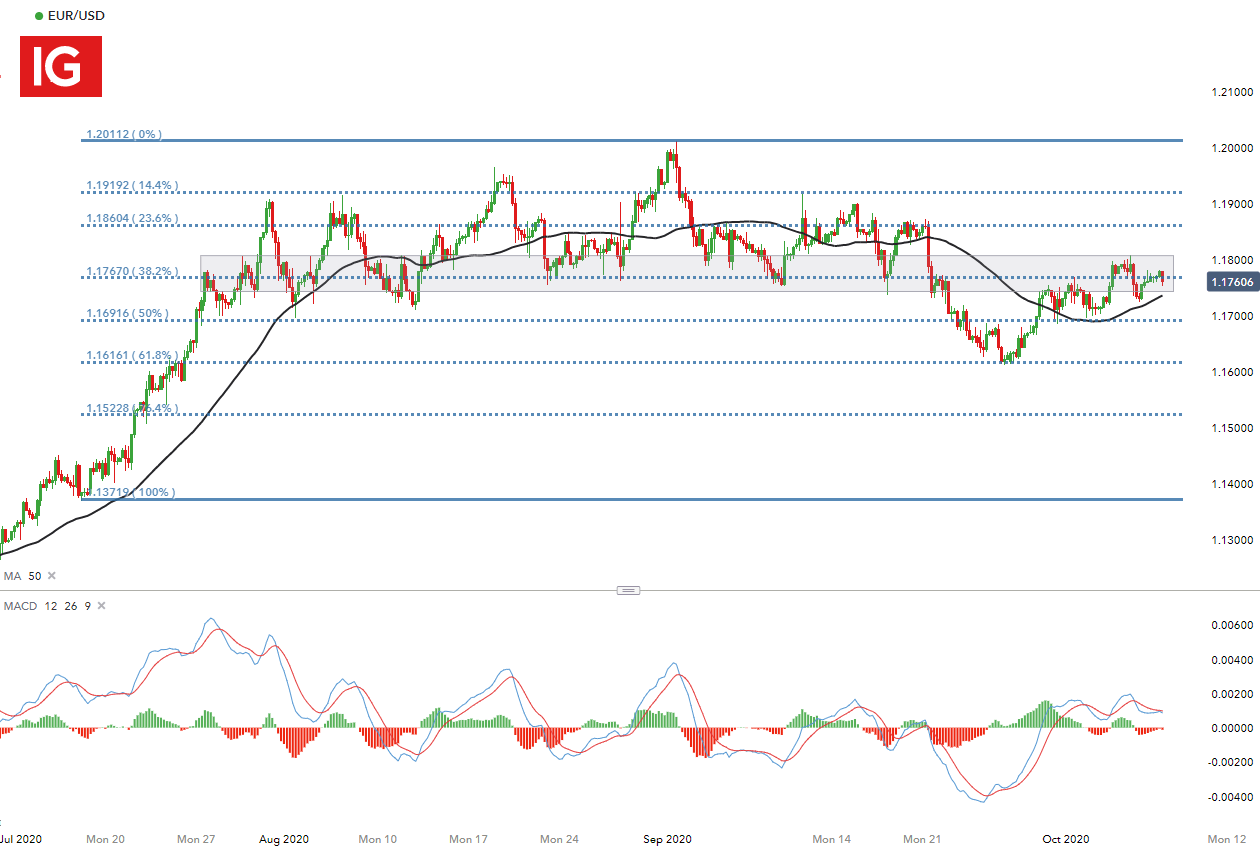The width and height of the screenshot is (1260, 846).
Task: Click the 1.20000 price axis value
Action: click(1232, 148)
